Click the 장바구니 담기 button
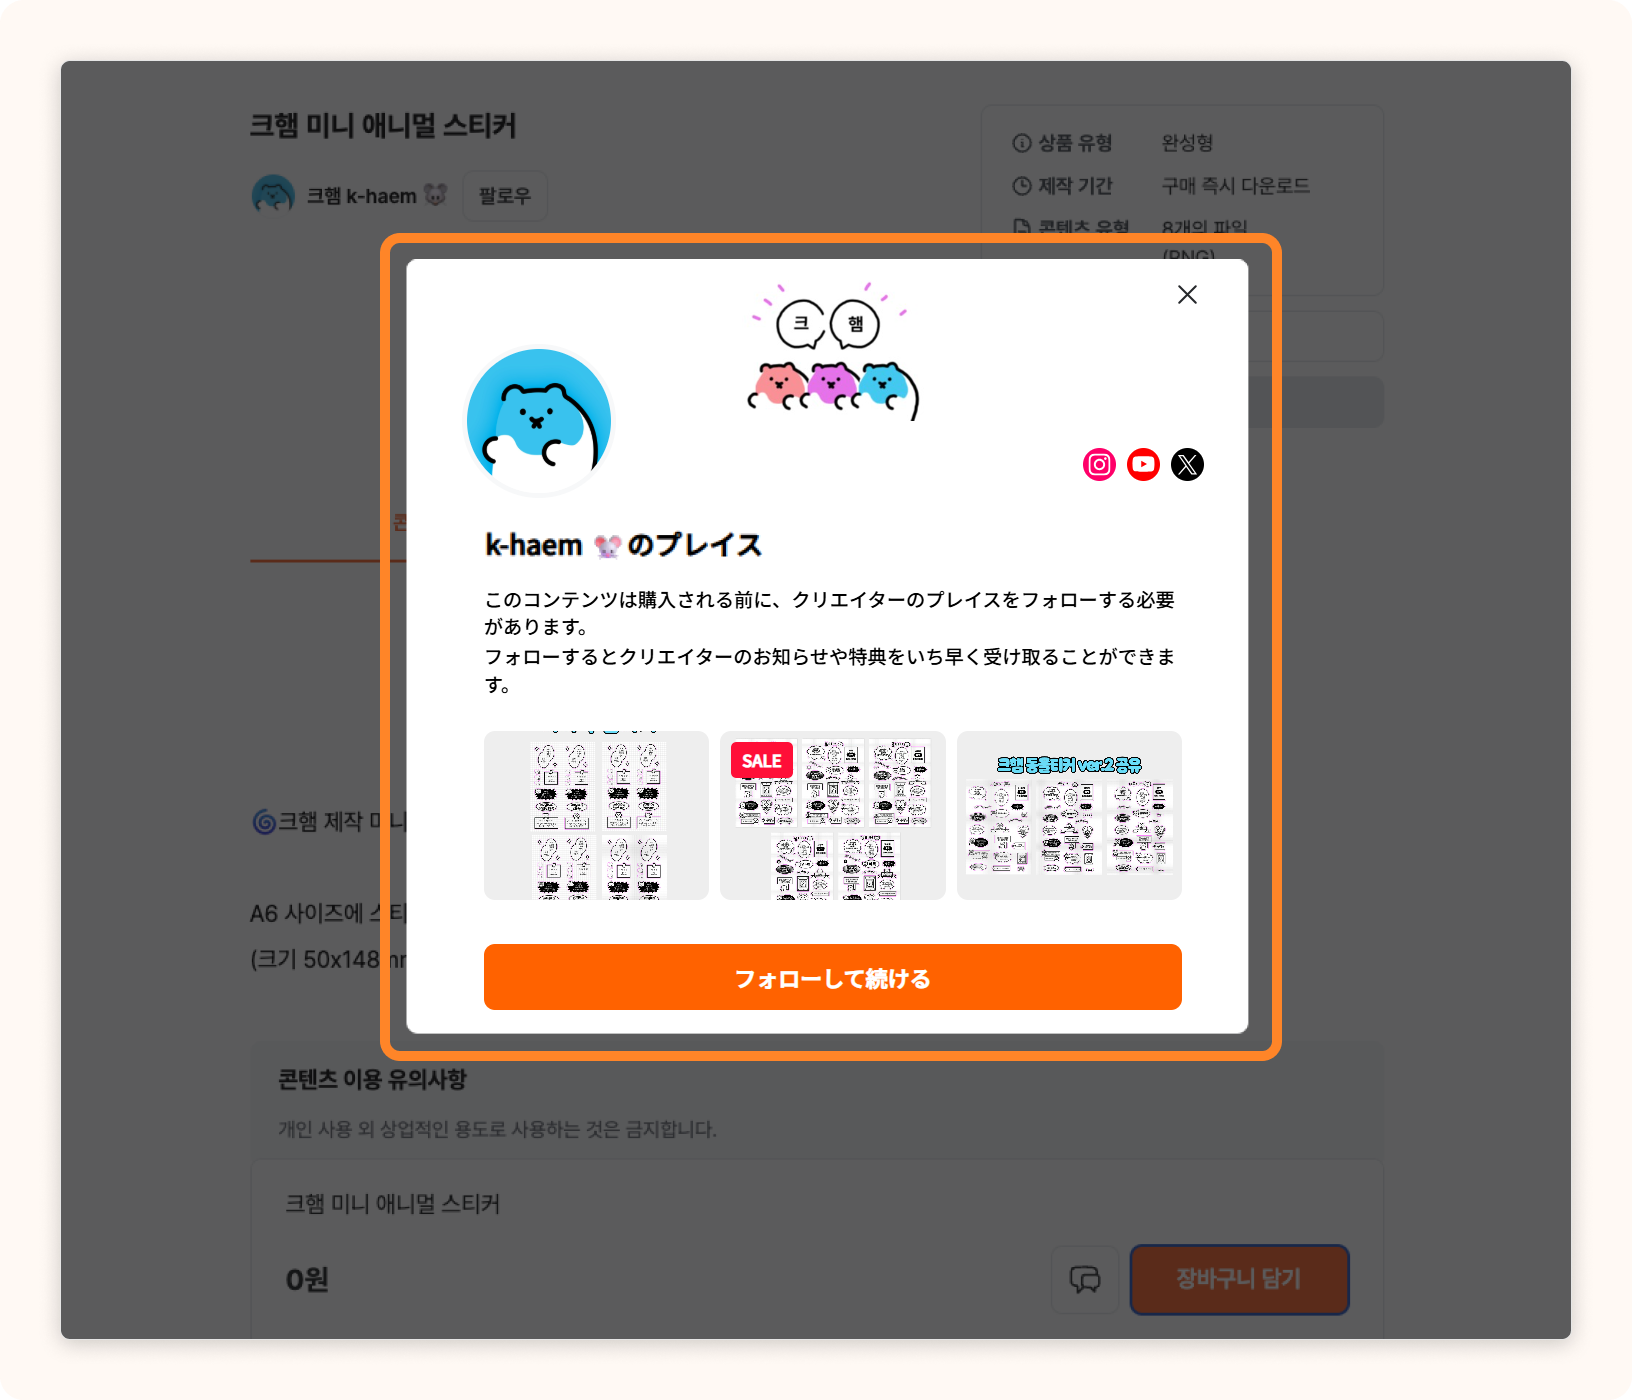Viewport: 1632px width, 1400px height. click(1239, 1279)
